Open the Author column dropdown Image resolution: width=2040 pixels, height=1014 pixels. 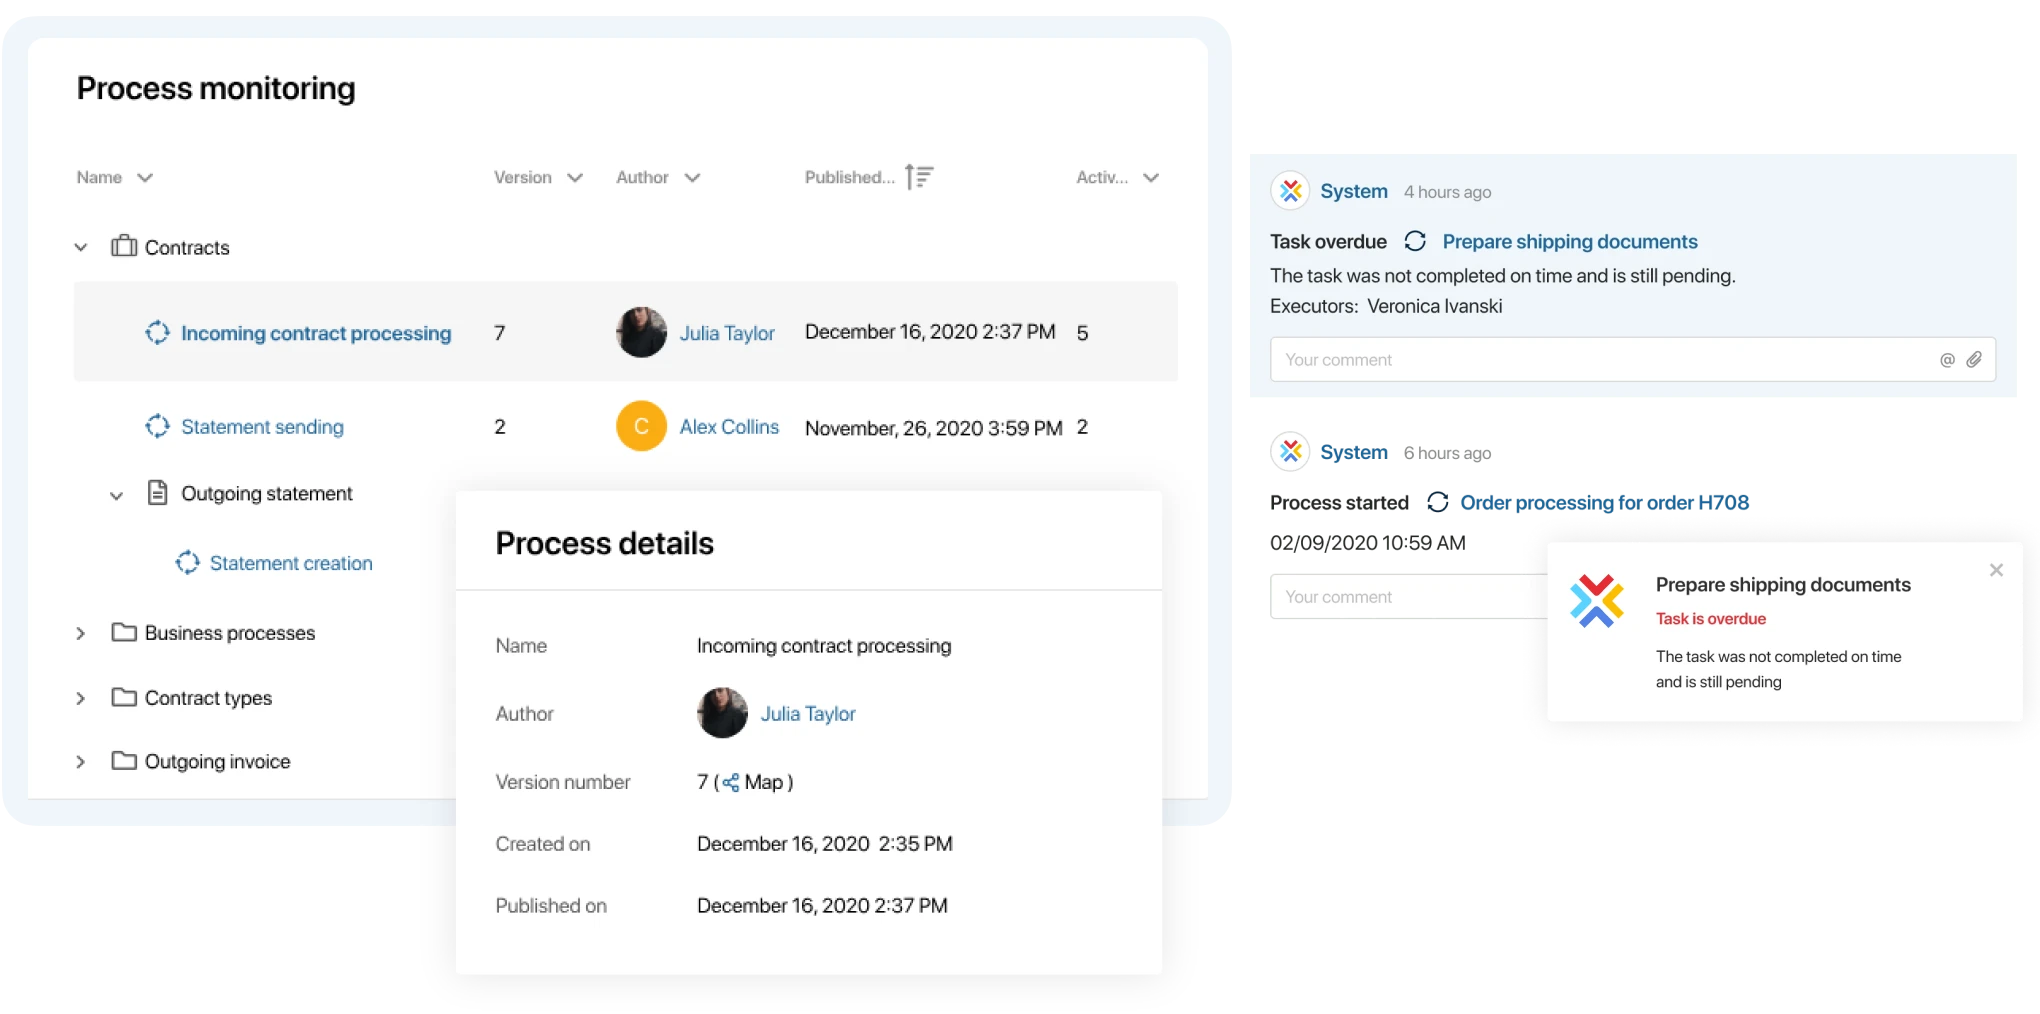[692, 178]
